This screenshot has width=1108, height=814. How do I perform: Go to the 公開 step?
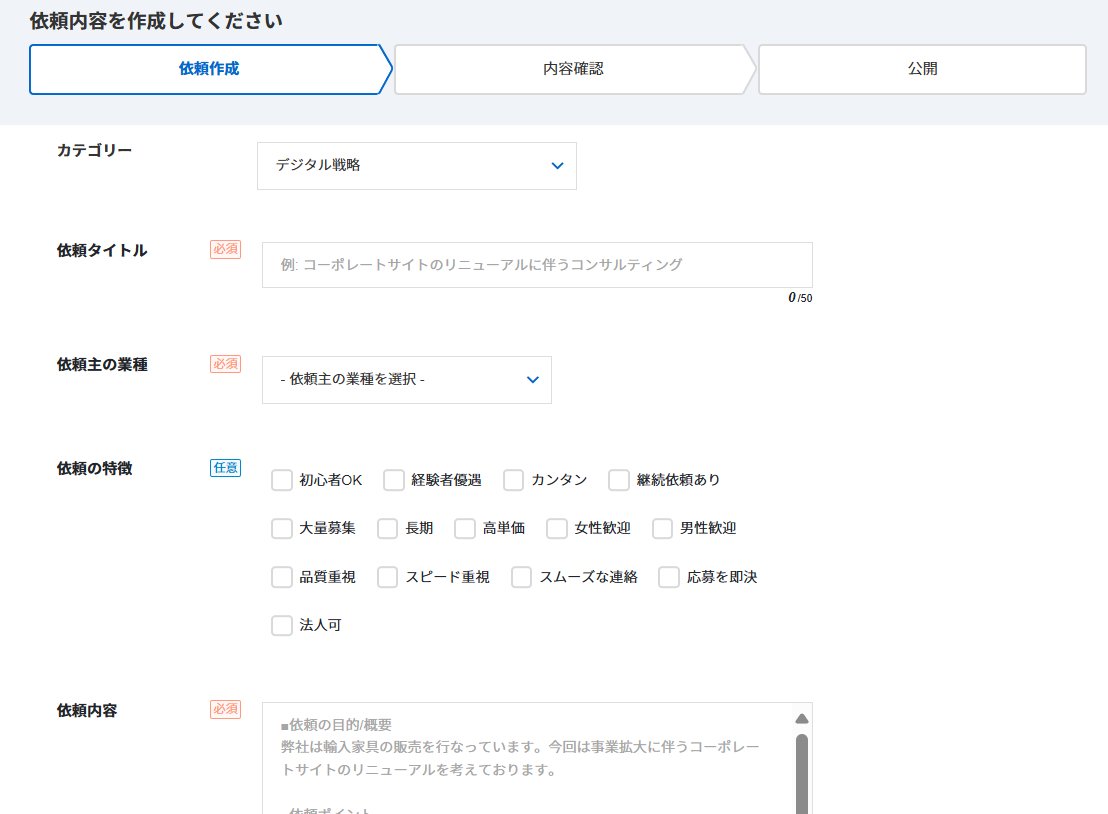[922, 69]
